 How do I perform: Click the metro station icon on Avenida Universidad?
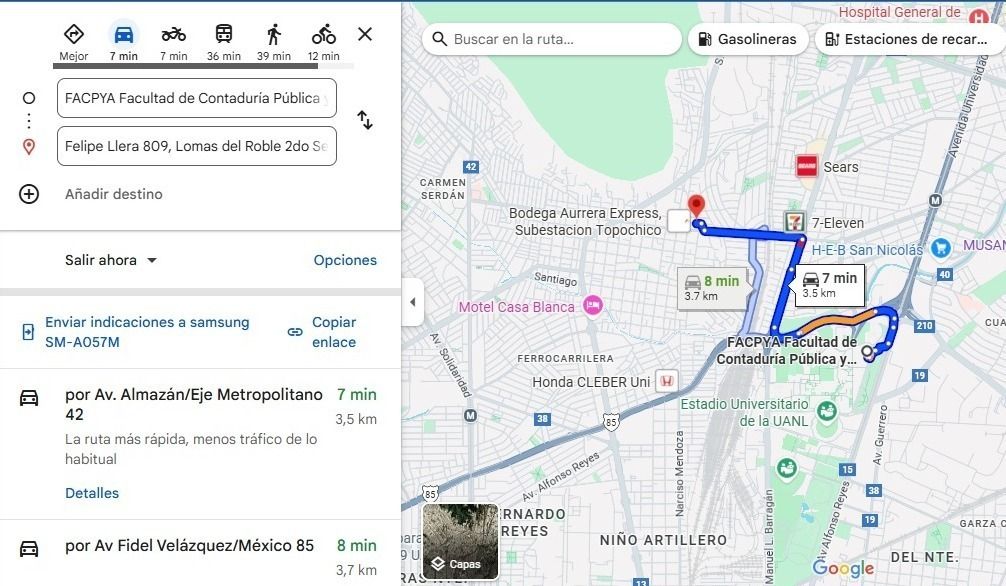point(935,201)
